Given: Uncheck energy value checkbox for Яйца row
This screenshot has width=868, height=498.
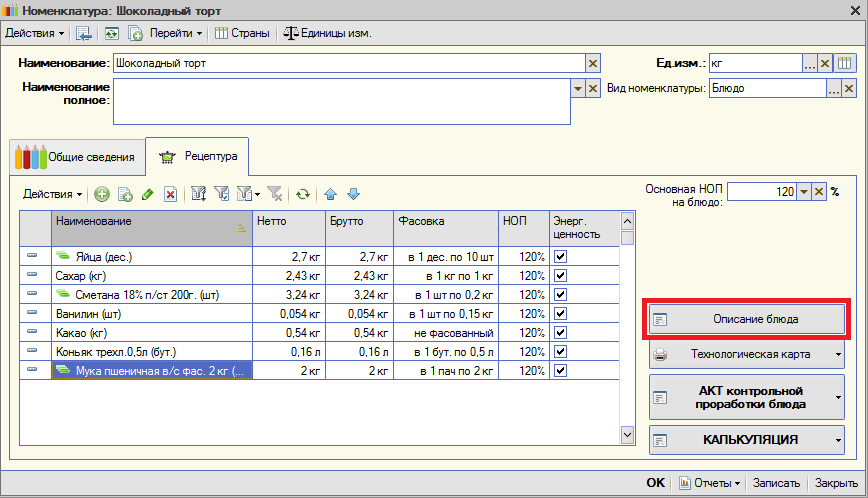Looking at the screenshot, I should (560, 257).
